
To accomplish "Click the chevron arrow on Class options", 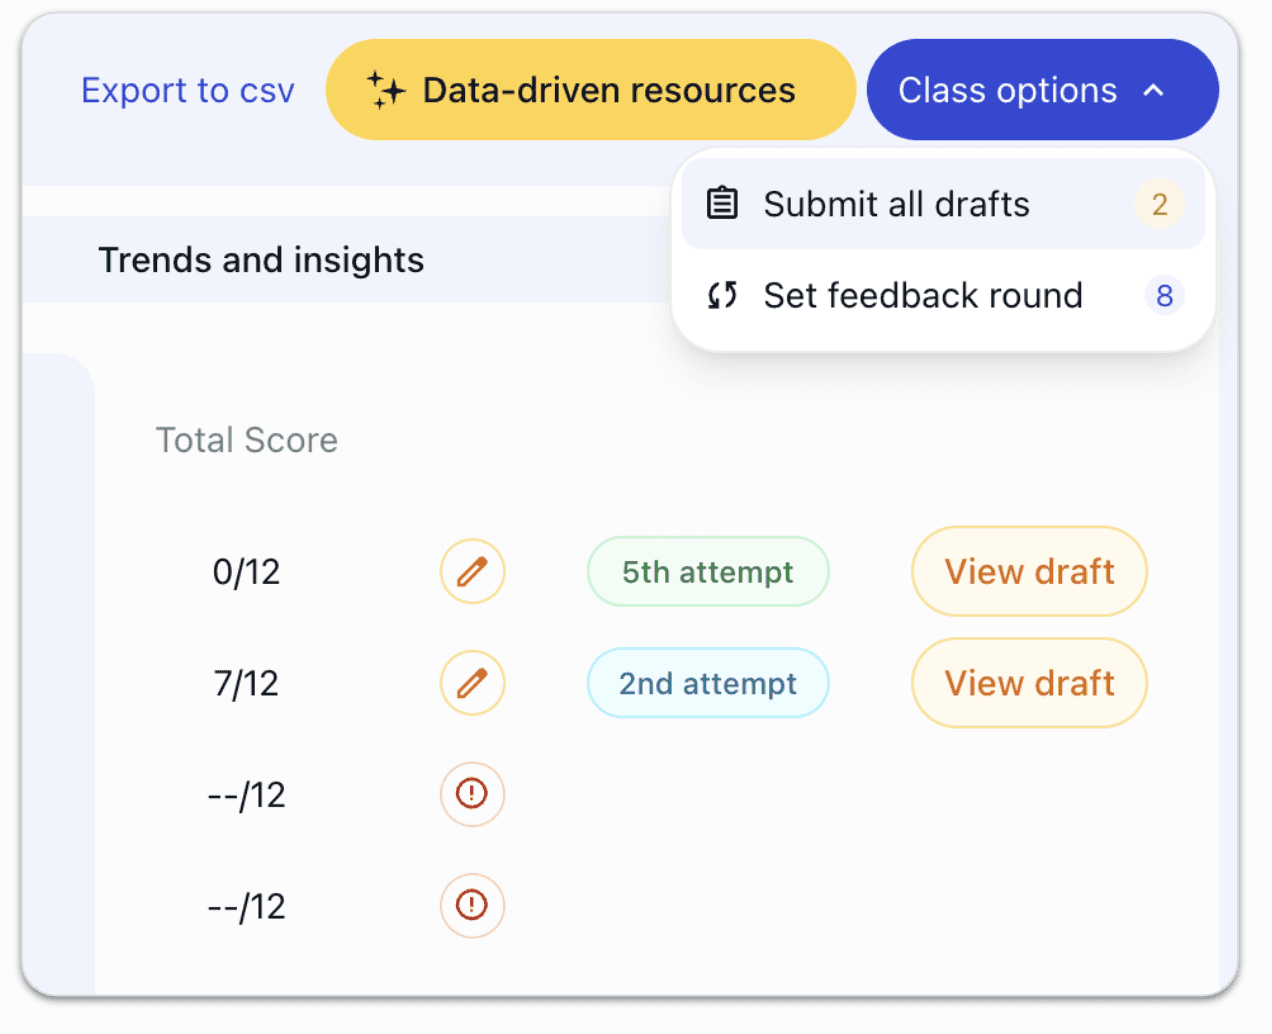I will tap(1154, 90).
